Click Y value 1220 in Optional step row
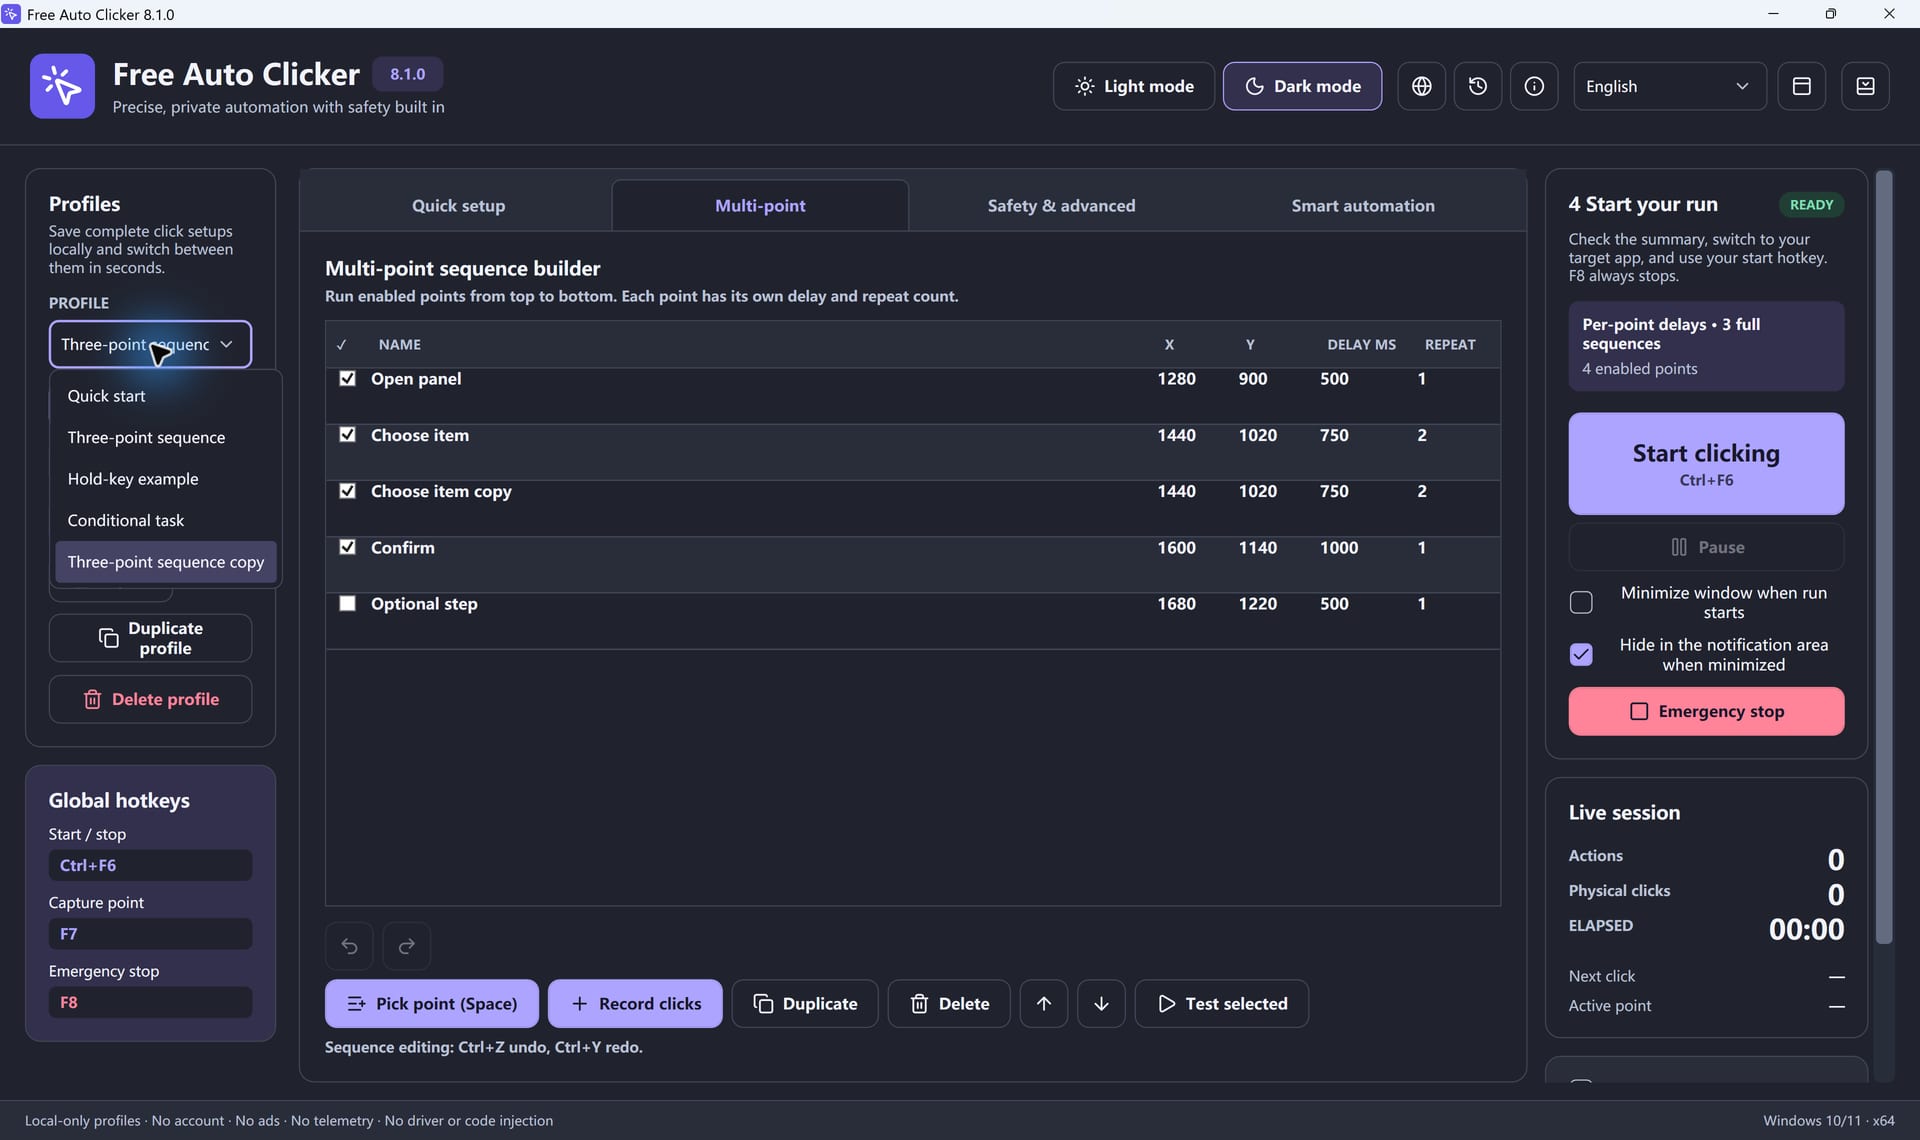This screenshot has height=1140, width=1920. point(1257,603)
